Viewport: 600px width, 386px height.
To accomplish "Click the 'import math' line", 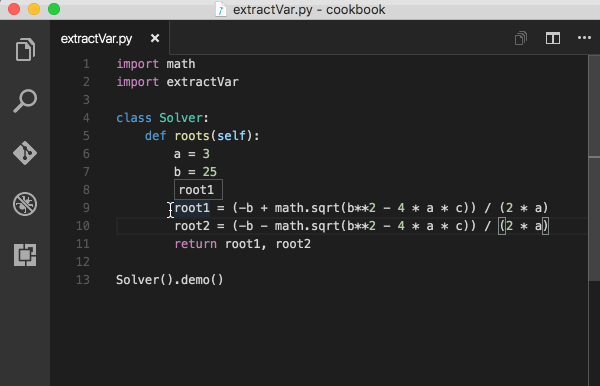I will click(156, 64).
